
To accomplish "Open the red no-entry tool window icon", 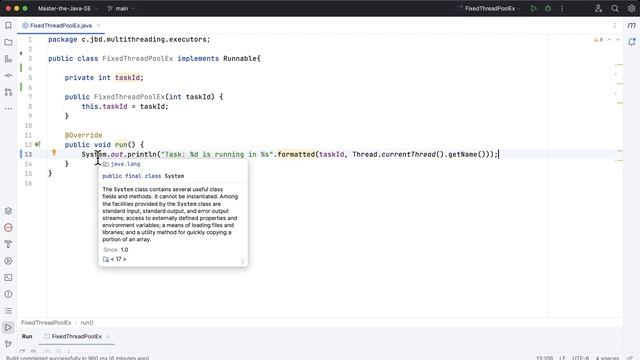I will coord(8,228).
